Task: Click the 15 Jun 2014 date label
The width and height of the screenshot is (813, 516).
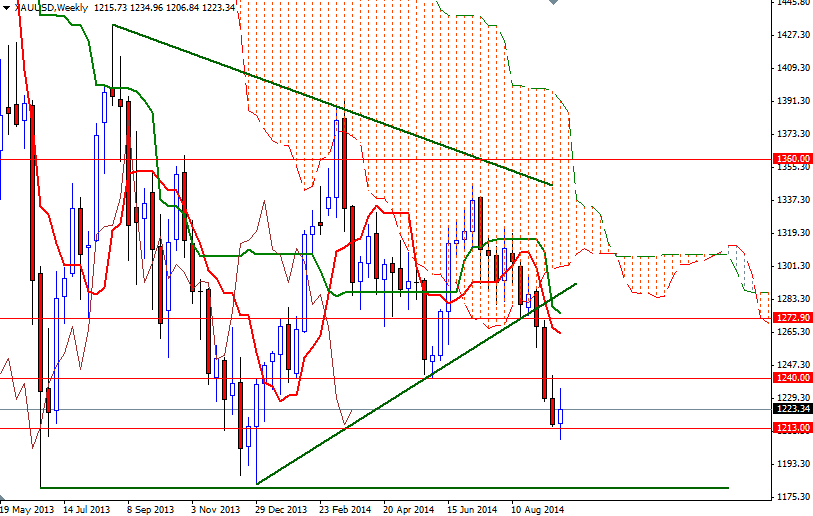Action: (472, 510)
